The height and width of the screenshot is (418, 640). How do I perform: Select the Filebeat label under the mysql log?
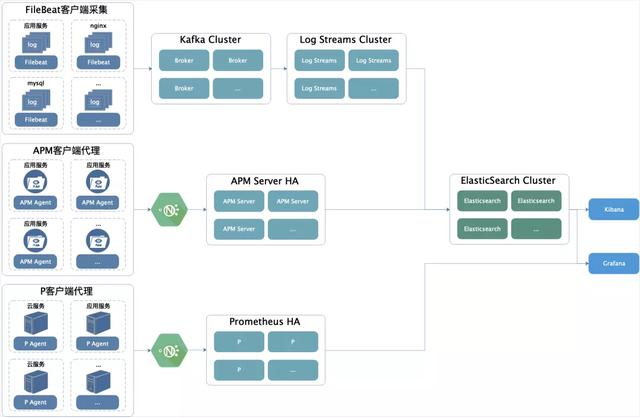point(35,118)
